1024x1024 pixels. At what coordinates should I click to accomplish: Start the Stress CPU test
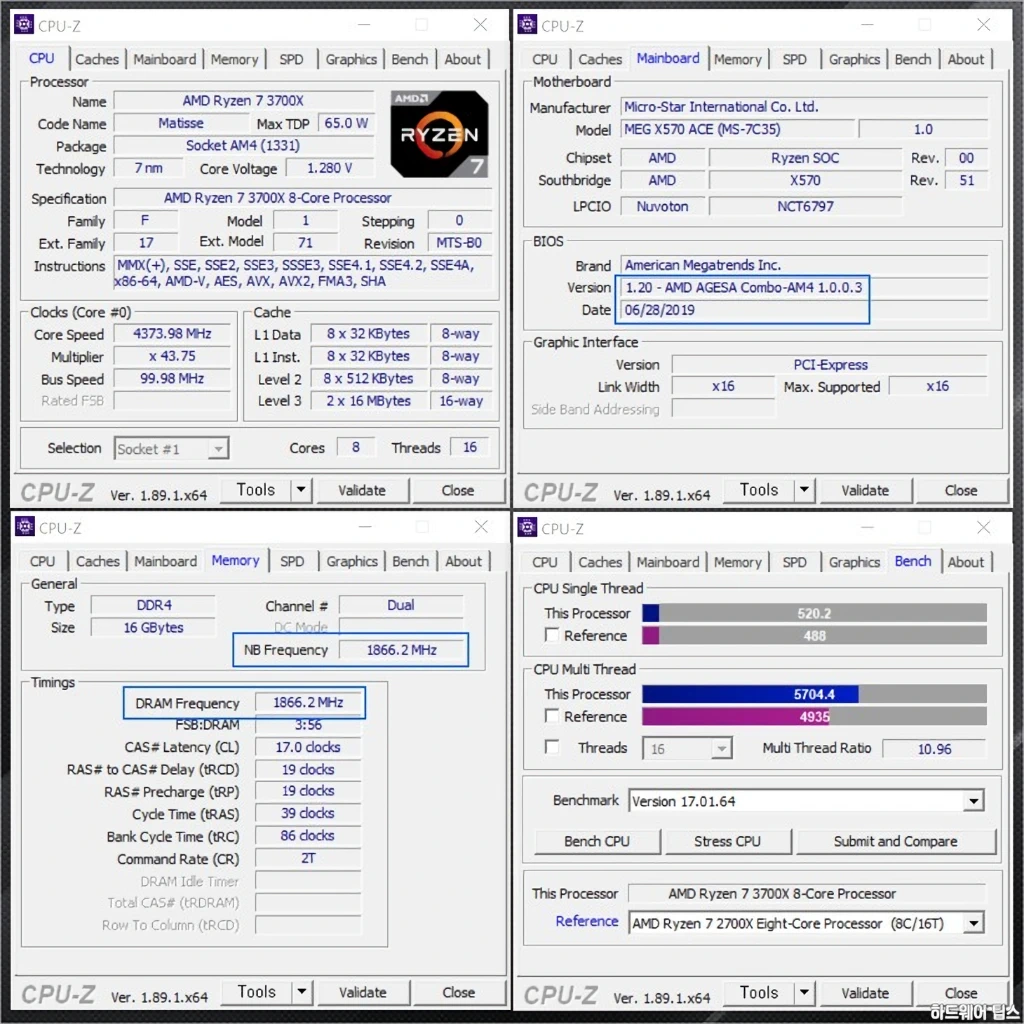(728, 841)
